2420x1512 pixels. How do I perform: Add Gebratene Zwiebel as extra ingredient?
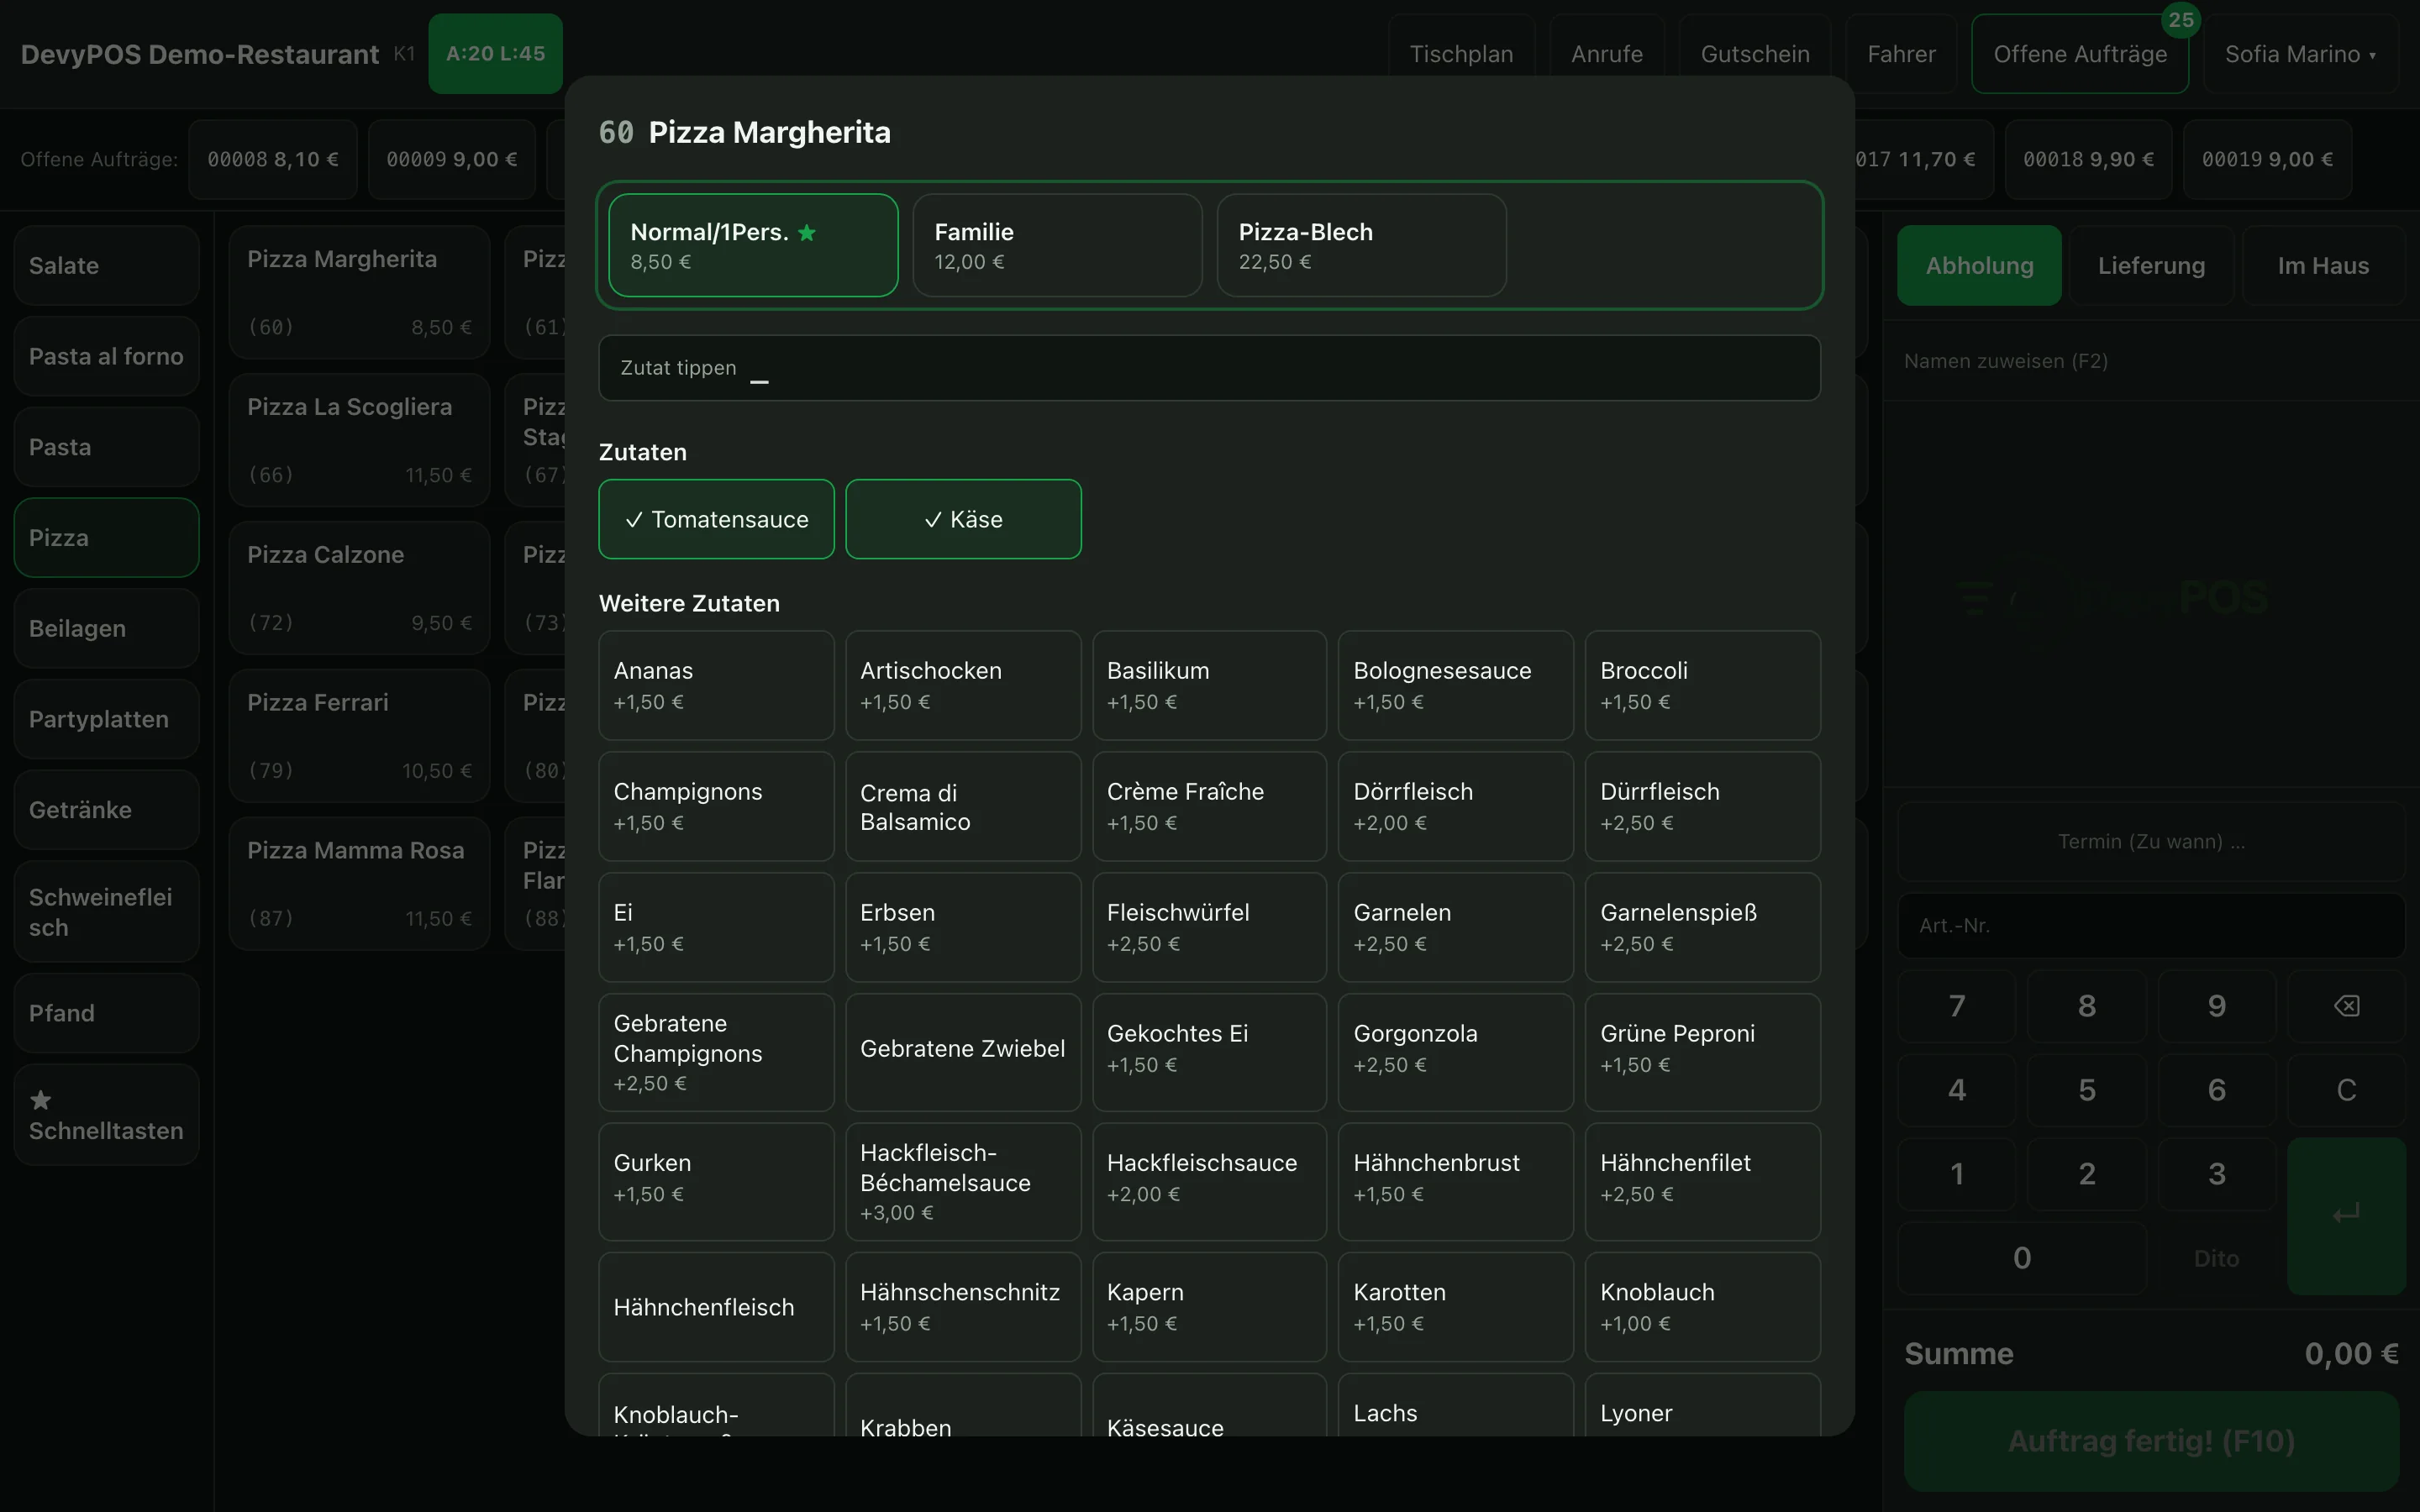tap(963, 1052)
